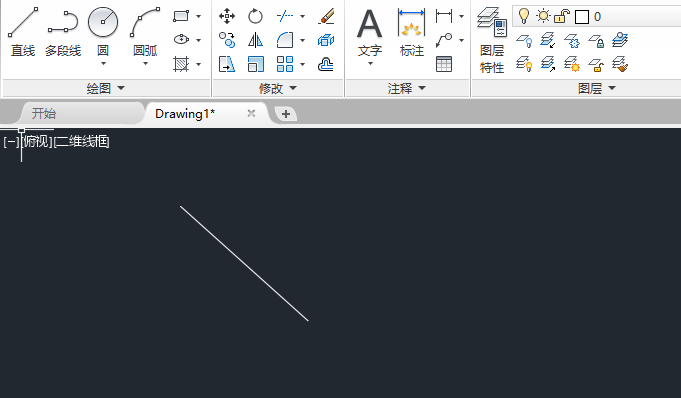Viewport: 681px width, 398px height.
Task: Open the current layer dropdown showing 0
Action: [596, 17]
